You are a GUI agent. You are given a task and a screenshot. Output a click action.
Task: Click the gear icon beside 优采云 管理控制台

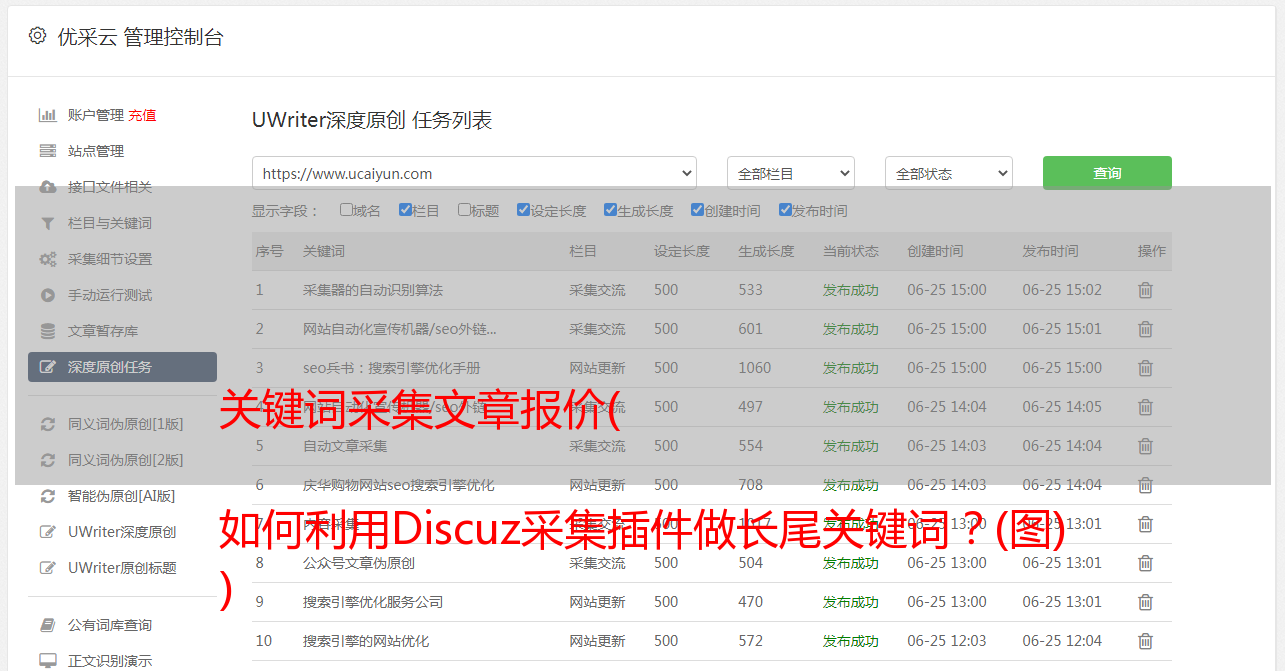coord(37,37)
